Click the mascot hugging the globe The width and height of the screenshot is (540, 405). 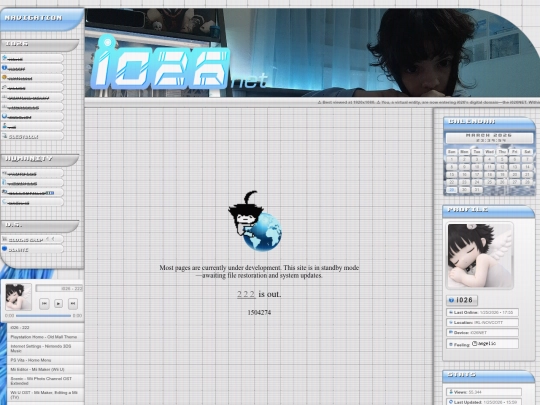(255, 221)
